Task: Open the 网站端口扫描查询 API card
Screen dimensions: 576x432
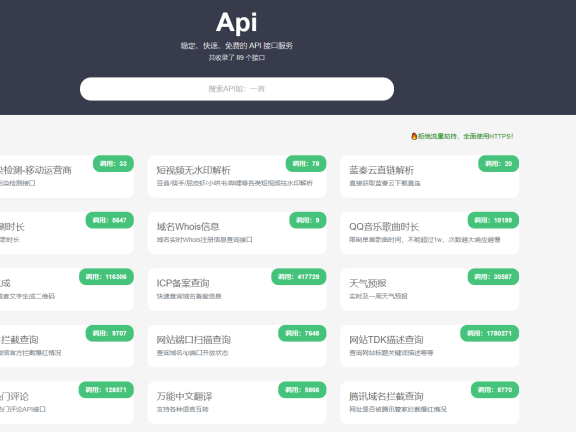Action: [x=237, y=346]
